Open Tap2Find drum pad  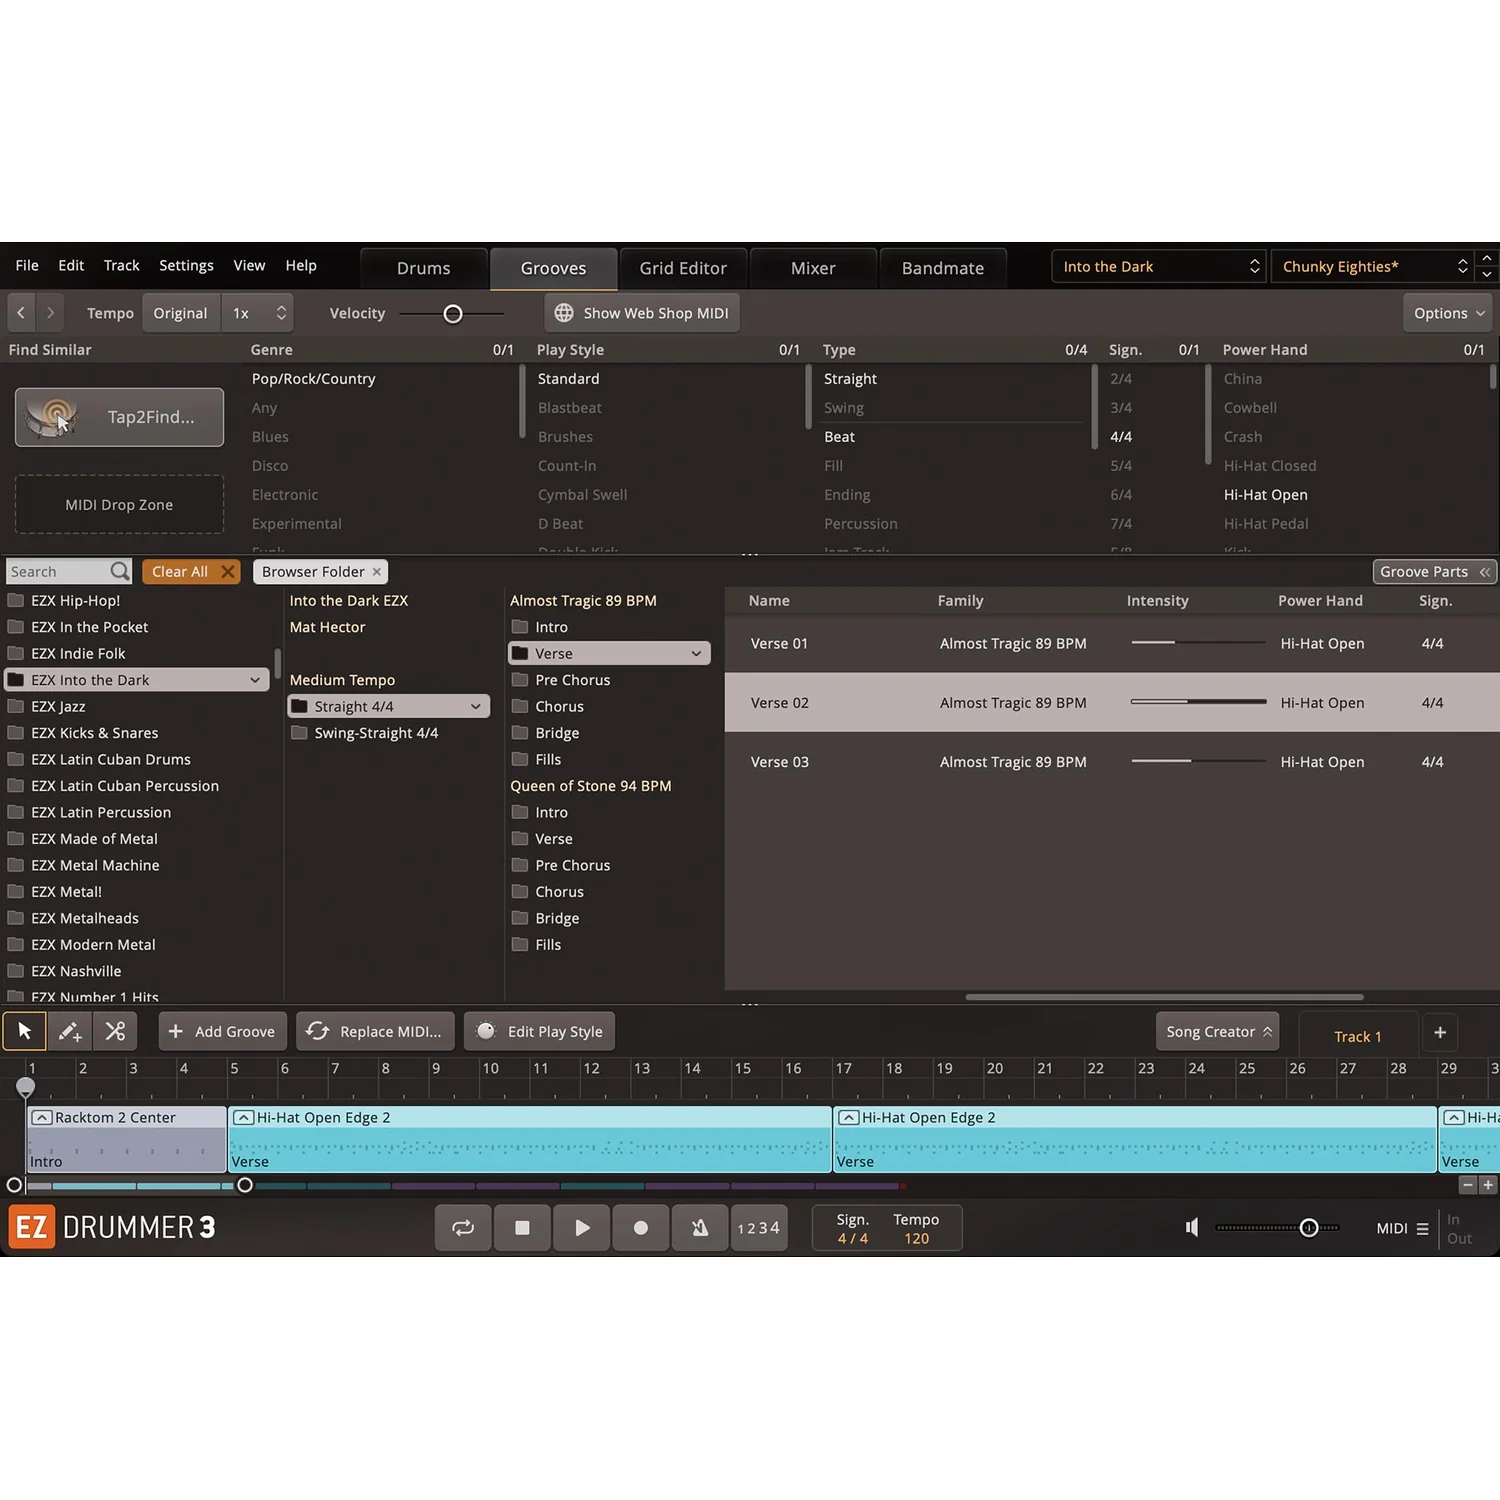click(119, 417)
